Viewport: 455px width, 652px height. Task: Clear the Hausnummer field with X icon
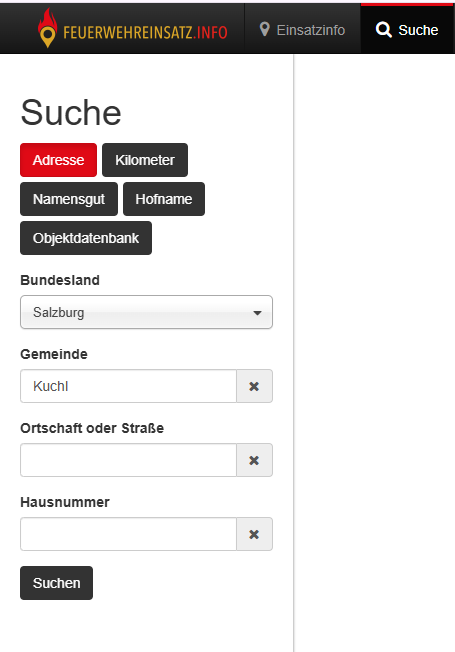pos(254,534)
